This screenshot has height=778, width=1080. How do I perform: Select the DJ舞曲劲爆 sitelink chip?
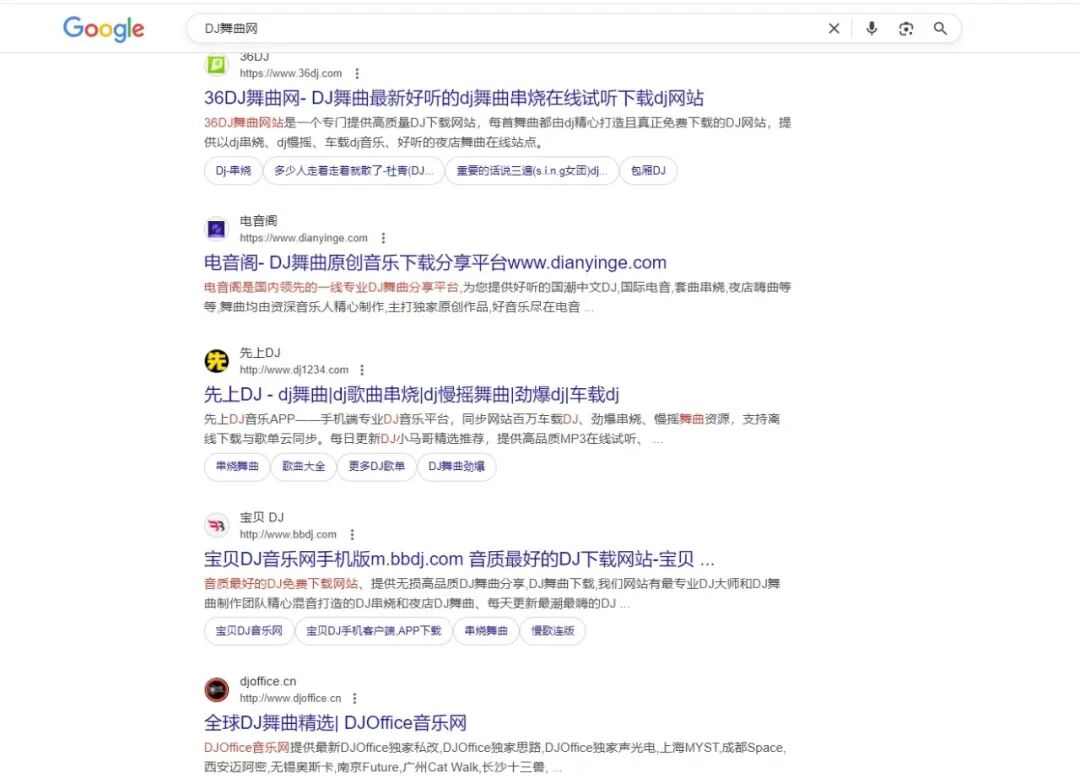coord(456,466)
